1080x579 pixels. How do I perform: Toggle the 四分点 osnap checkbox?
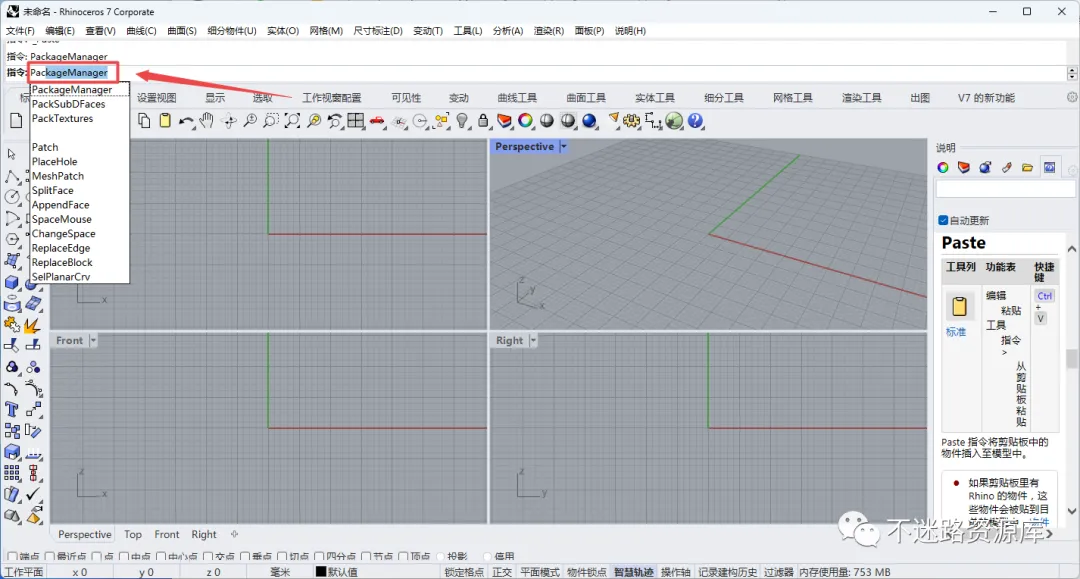[x=319, y=556]
